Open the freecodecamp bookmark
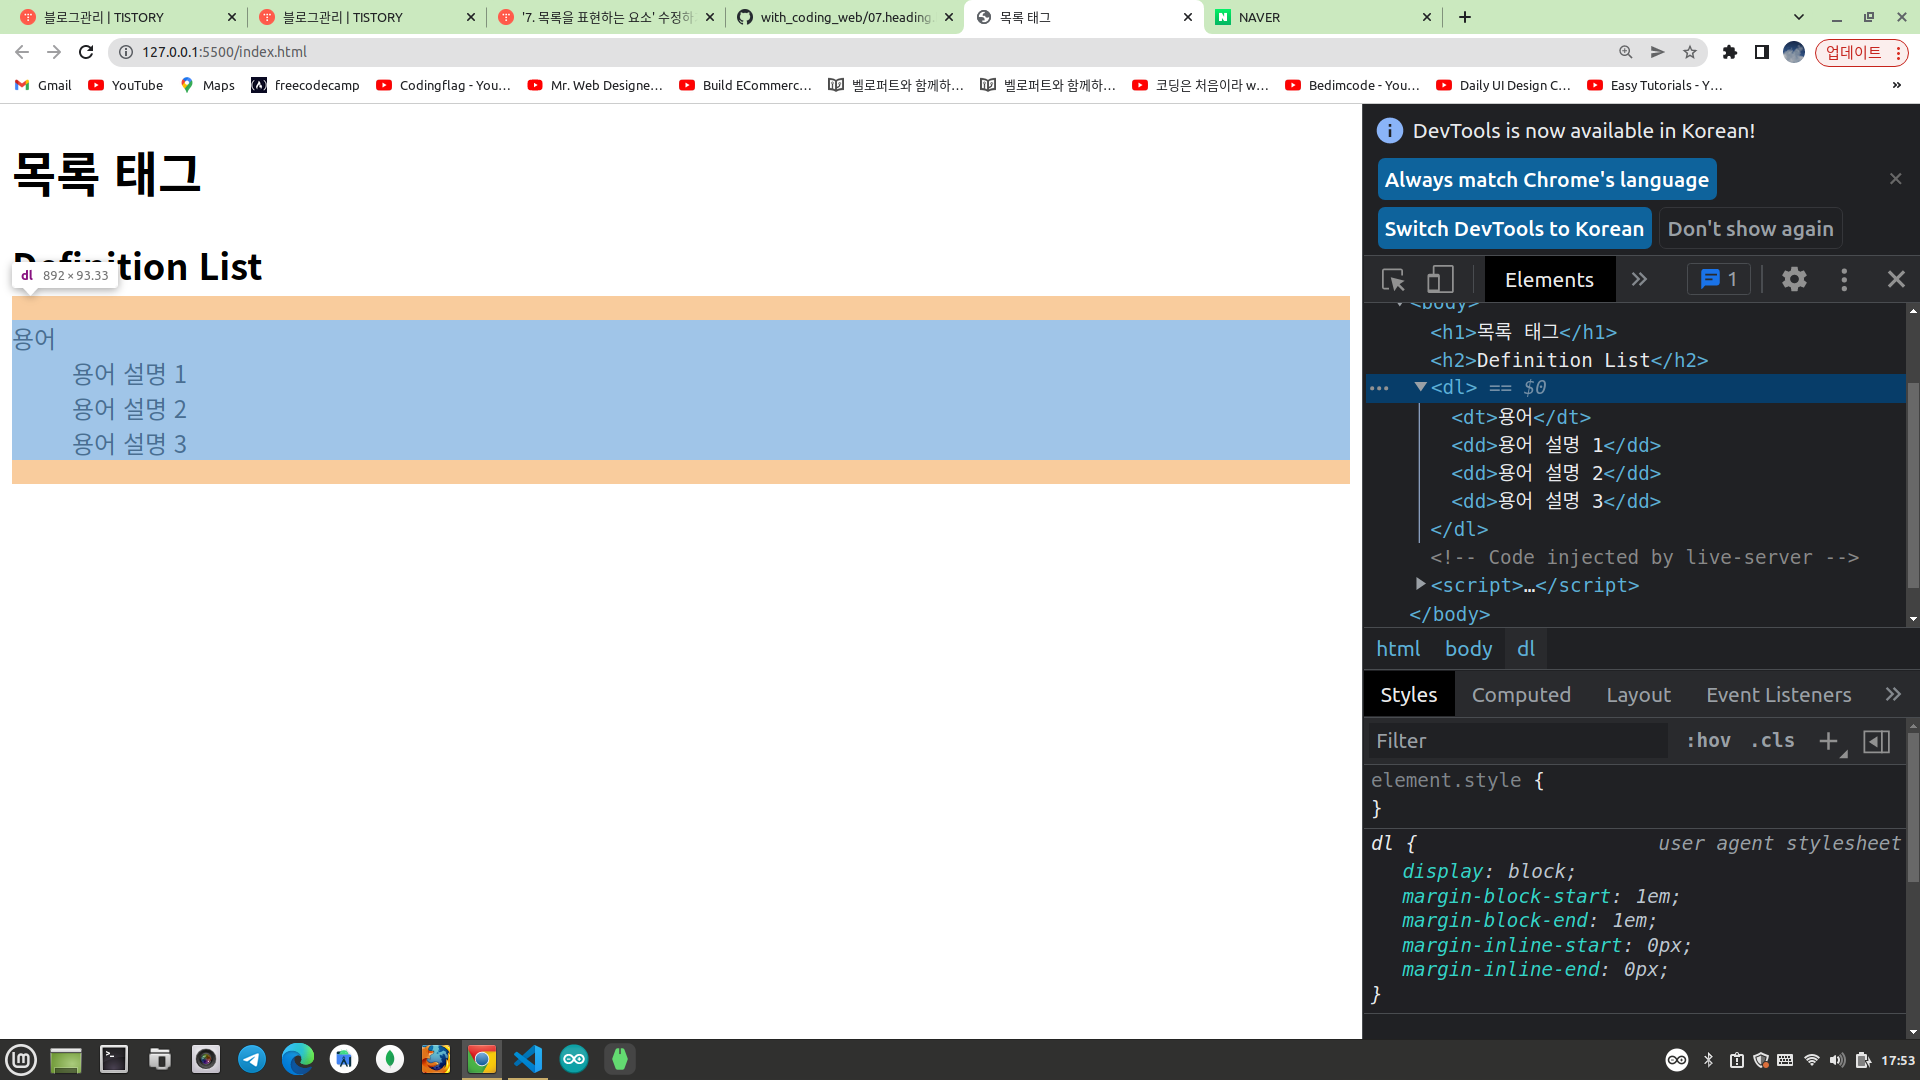This screenshot has height=1080, width=1920. 305,85
